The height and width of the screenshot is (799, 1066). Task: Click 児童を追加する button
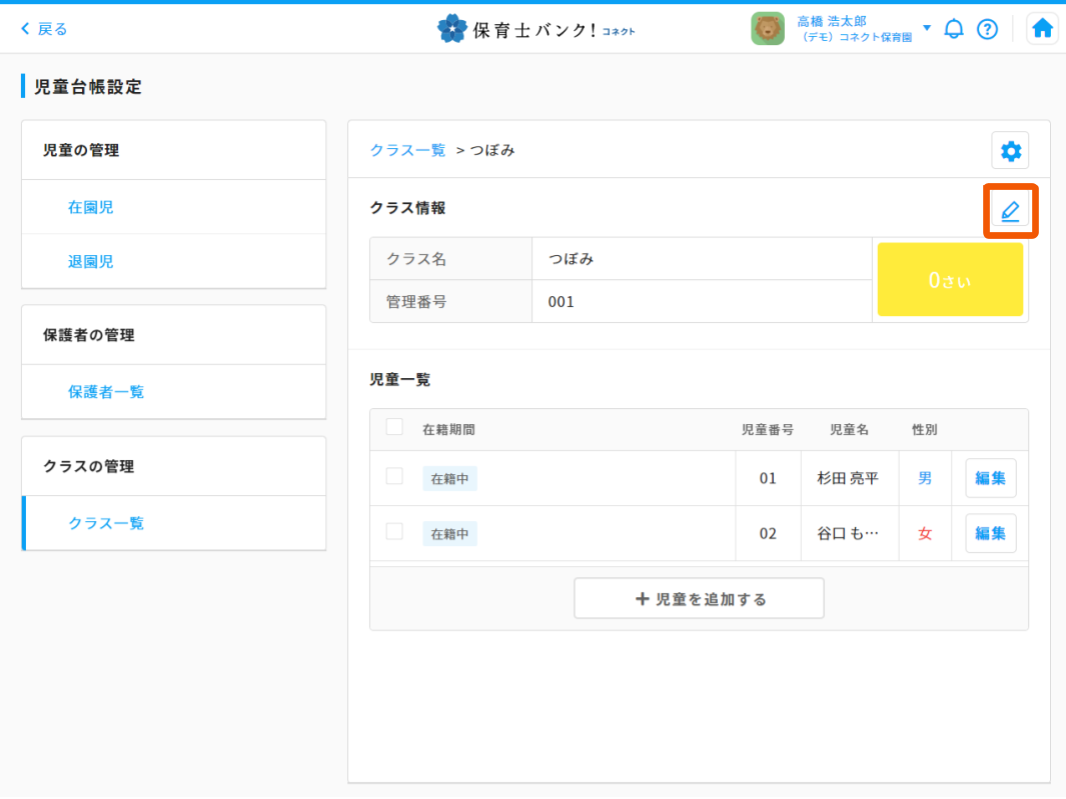click(698, 599)
